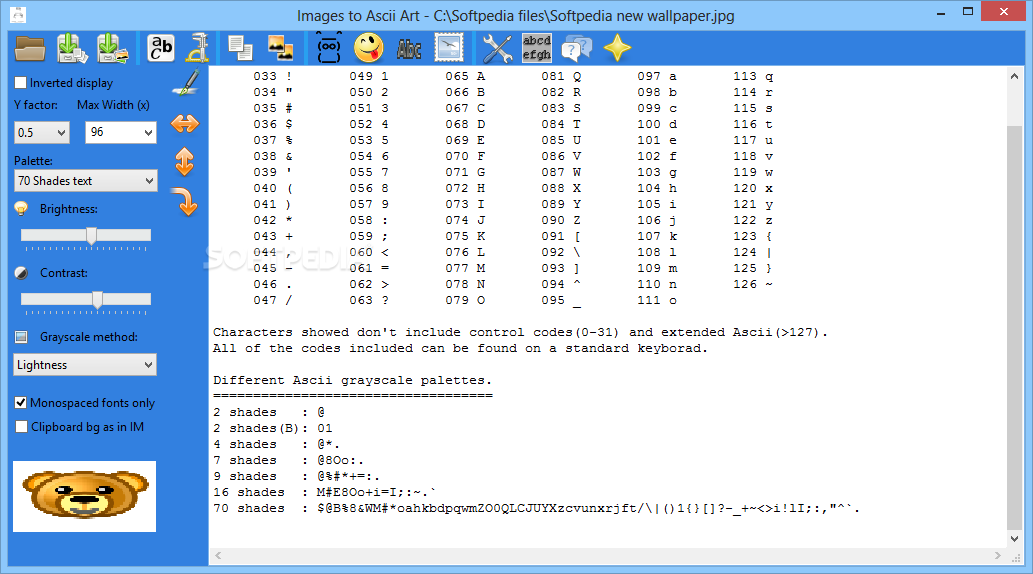Flip horizontally with the orange left-right arrow

[185, 123]
